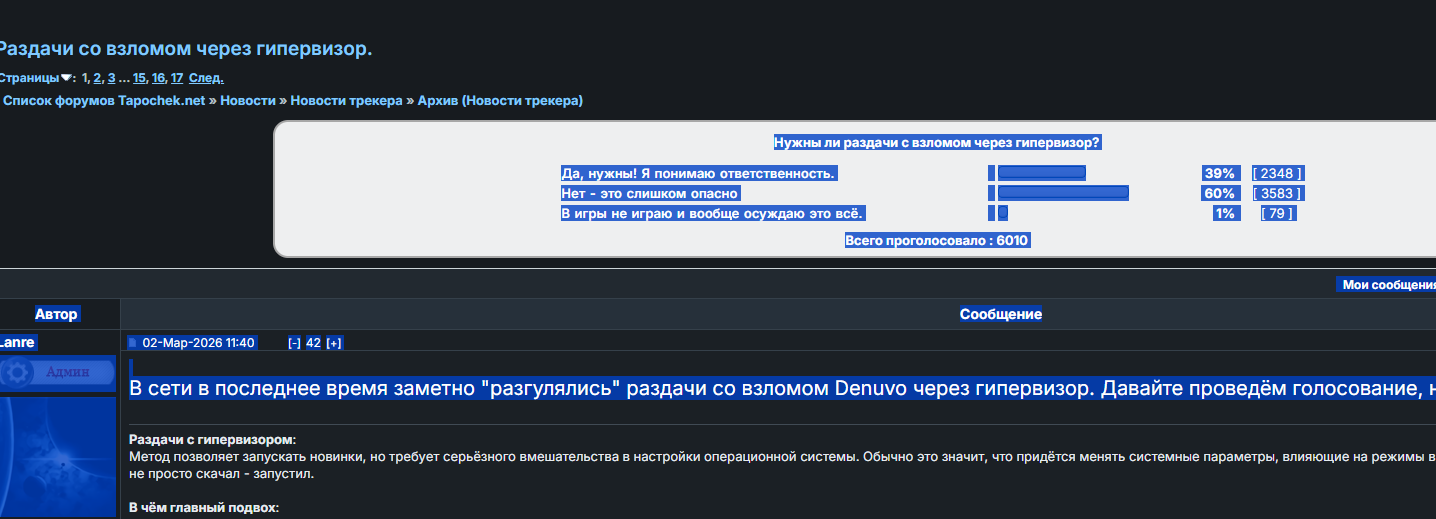The height and width of the screenshot is (519, 1436).
Task: Click vote count '[ 2348 ]'
Action: [x=1278, y=173]
